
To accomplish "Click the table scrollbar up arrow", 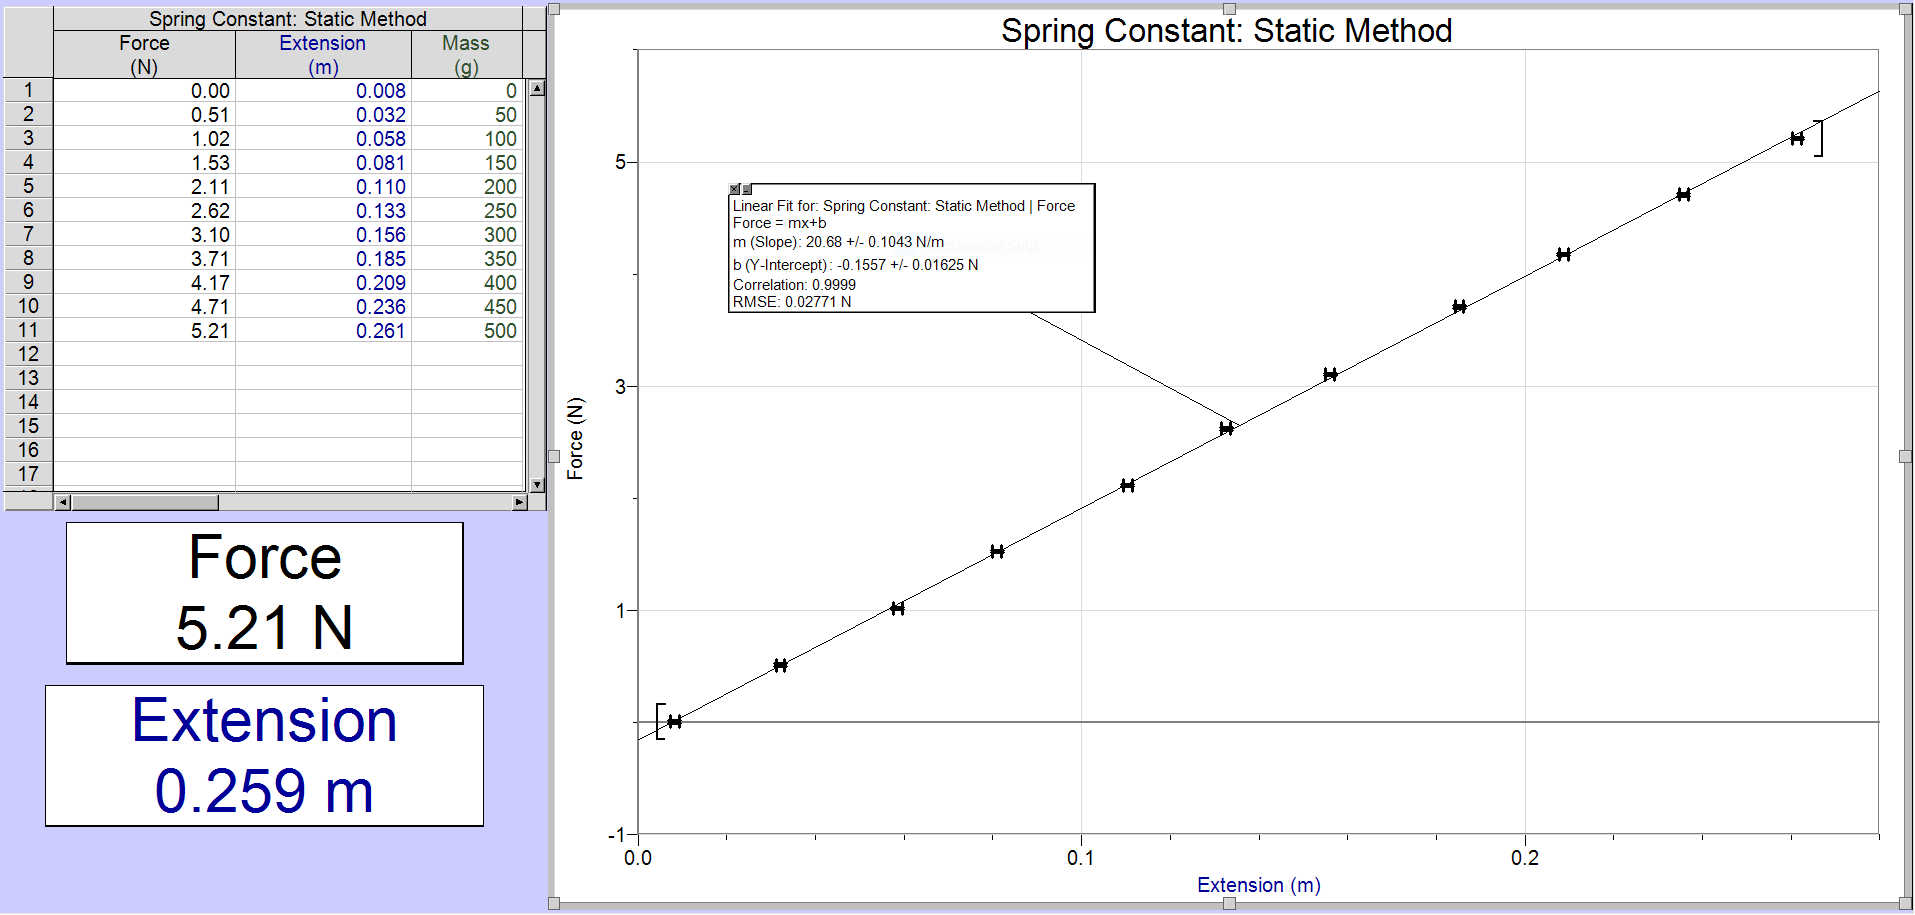I will point(537,89).
